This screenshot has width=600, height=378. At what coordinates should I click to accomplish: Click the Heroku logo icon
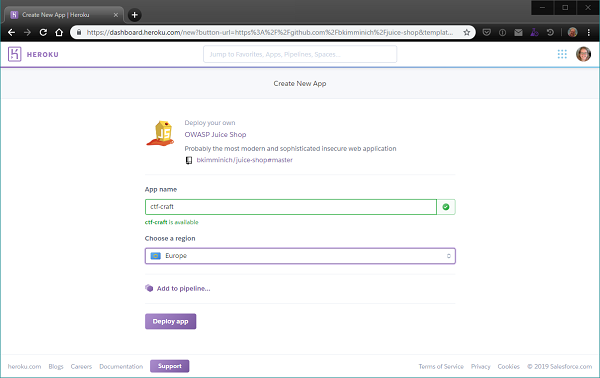click(15, 54)
